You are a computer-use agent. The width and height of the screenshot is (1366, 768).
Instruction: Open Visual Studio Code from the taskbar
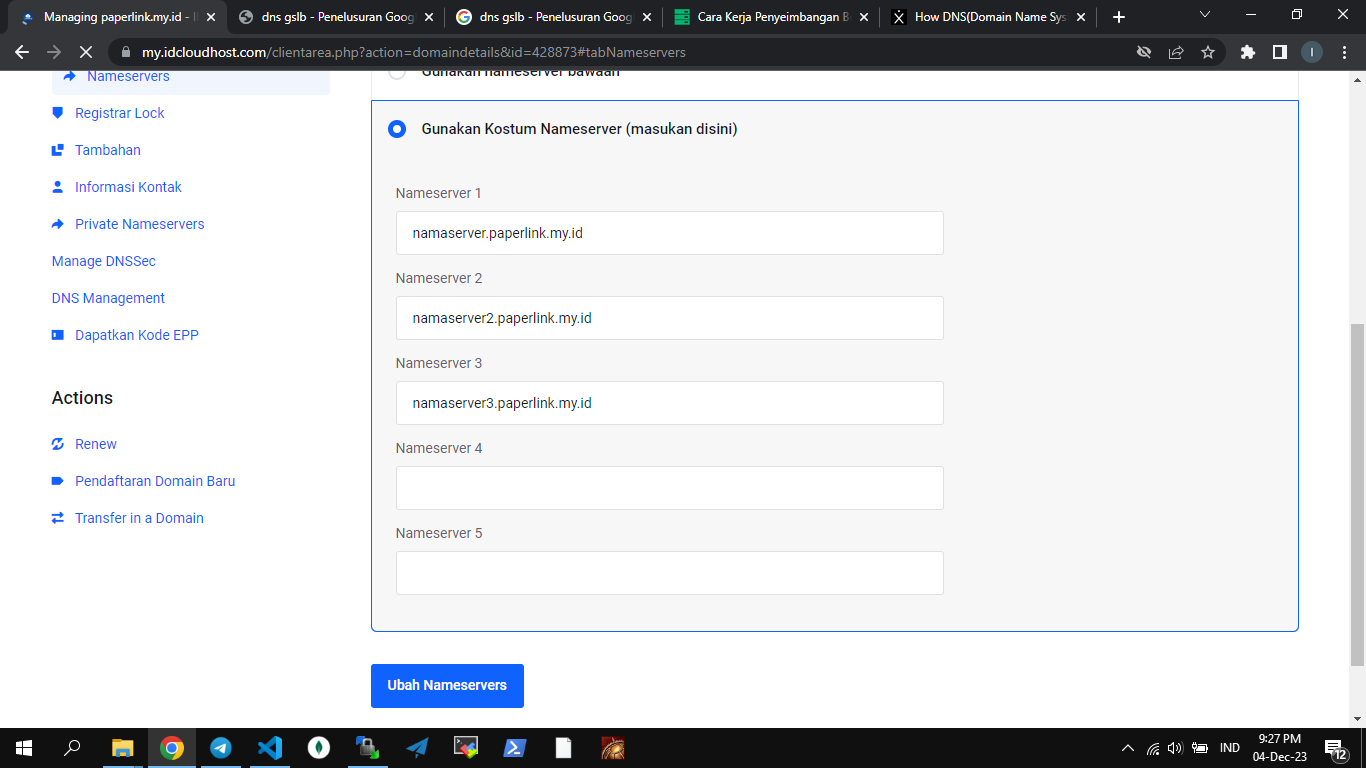(269, 747)
